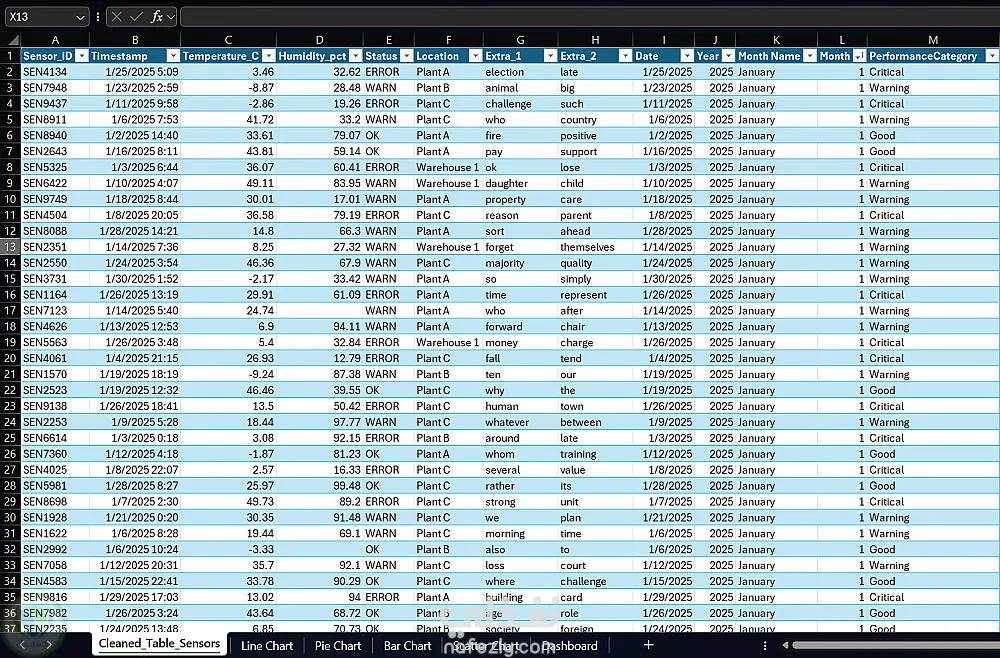The width and height of the screenshot is (1000, 658).
Task: Select row 25 header
Action: 10,438
